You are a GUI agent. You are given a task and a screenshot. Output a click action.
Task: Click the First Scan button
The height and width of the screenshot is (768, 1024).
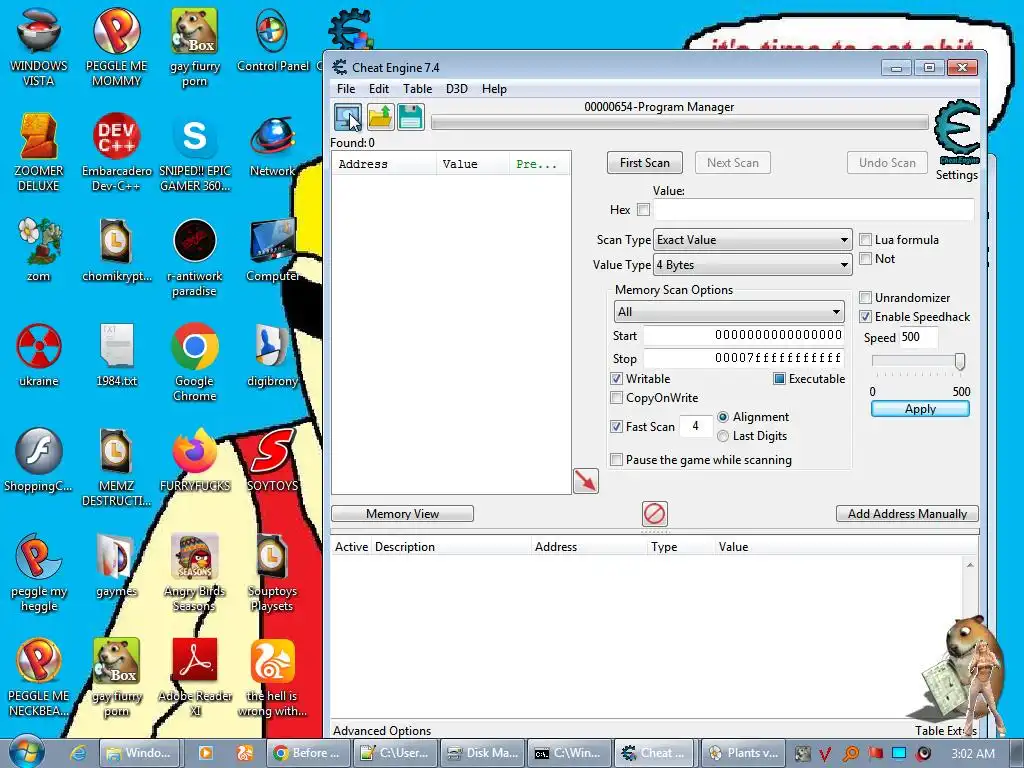(x=645, y=163)
